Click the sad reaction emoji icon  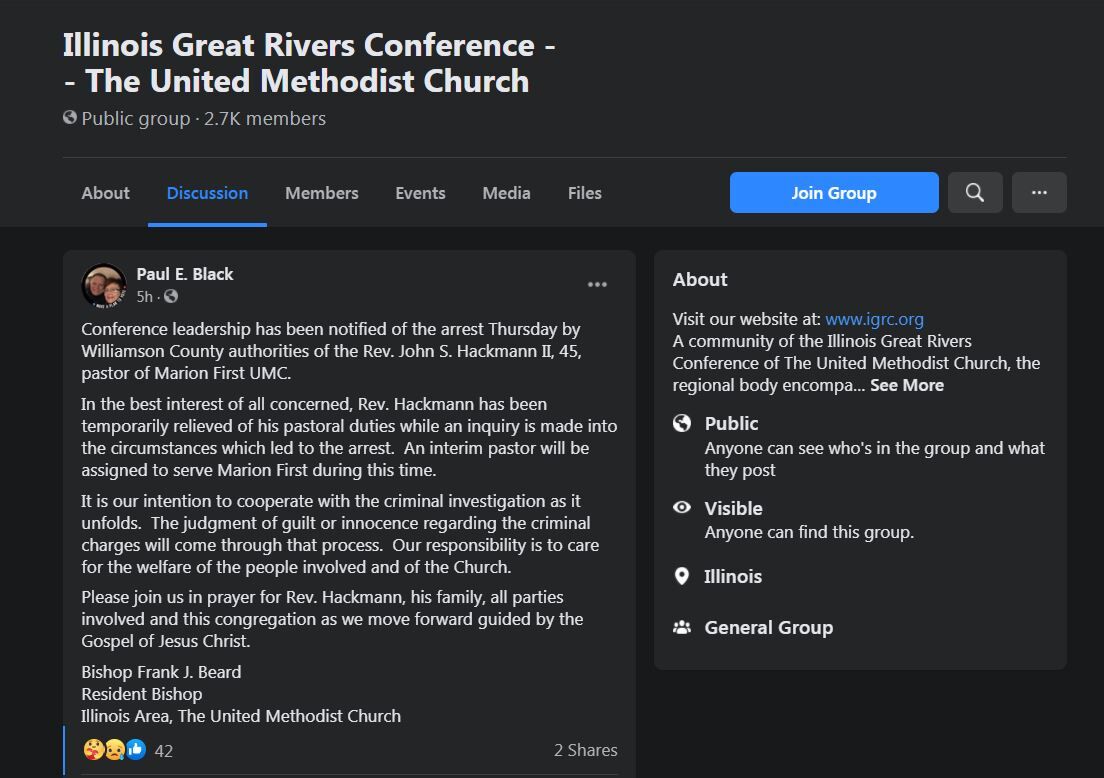coord(115,749)
